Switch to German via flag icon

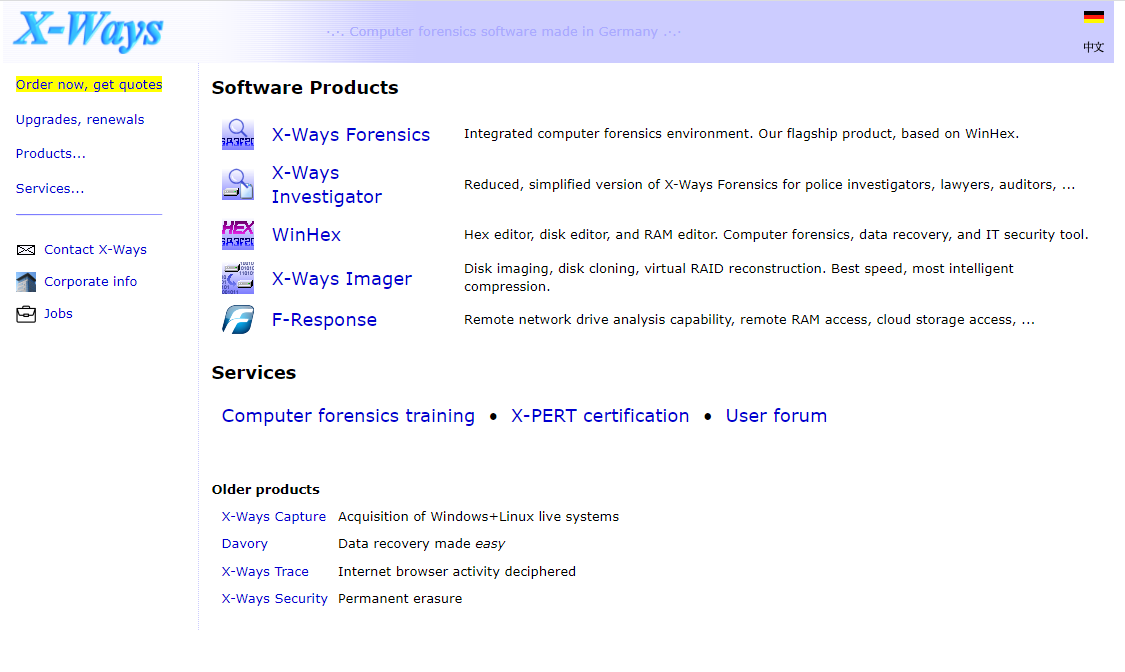1093,17
